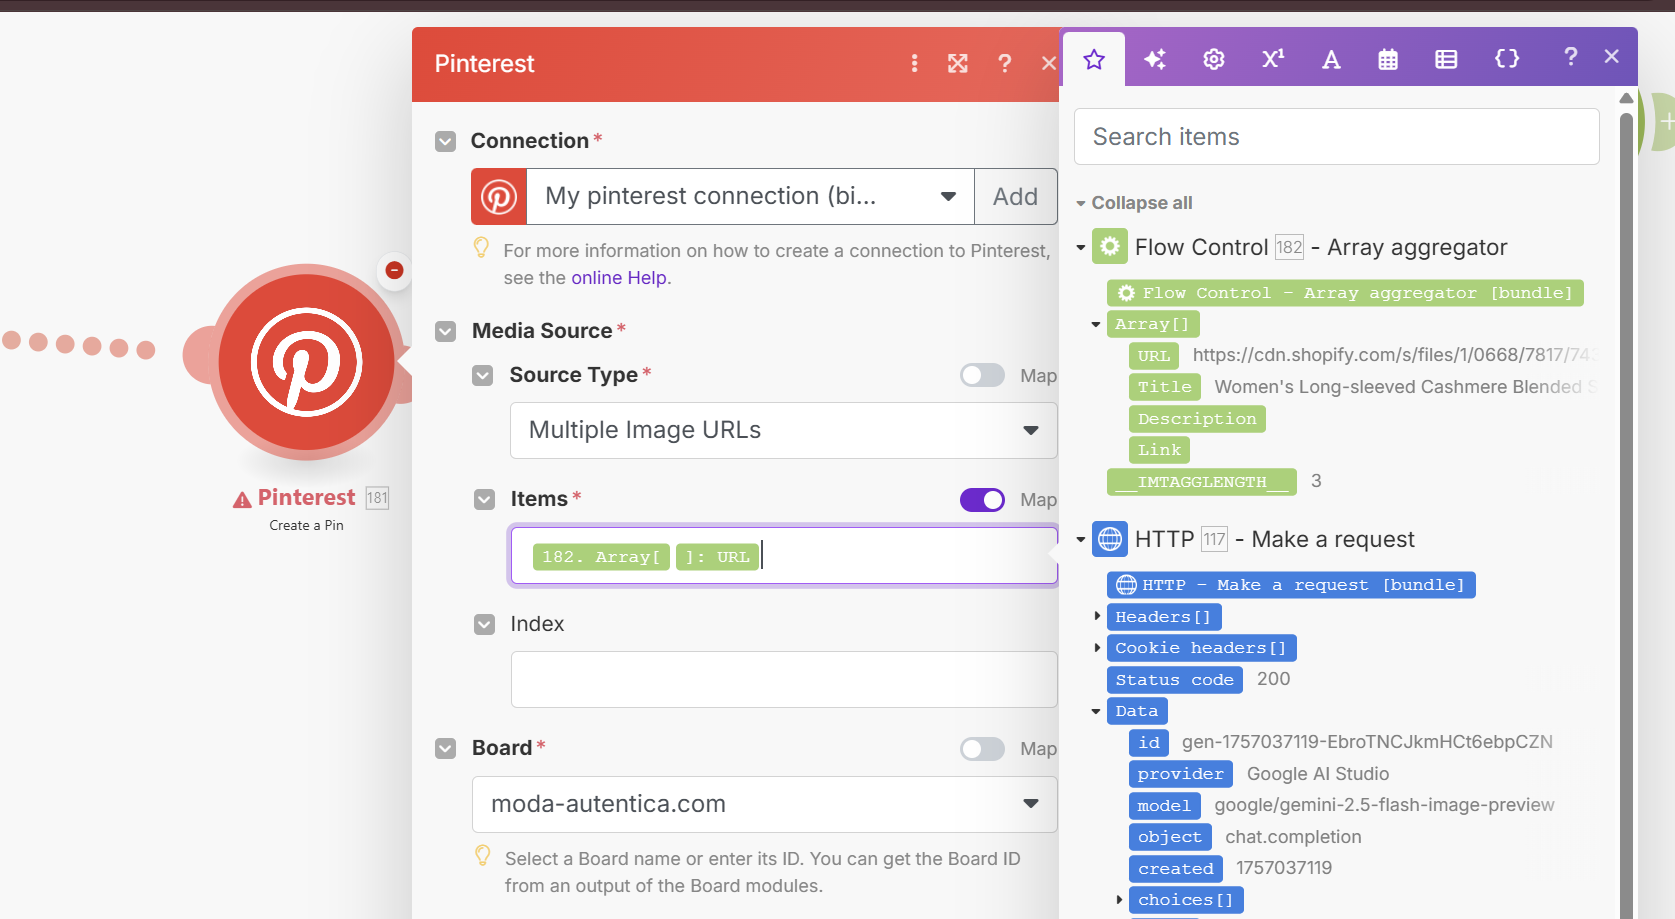Close the Pinterest module dialog

click(1048, 64)
